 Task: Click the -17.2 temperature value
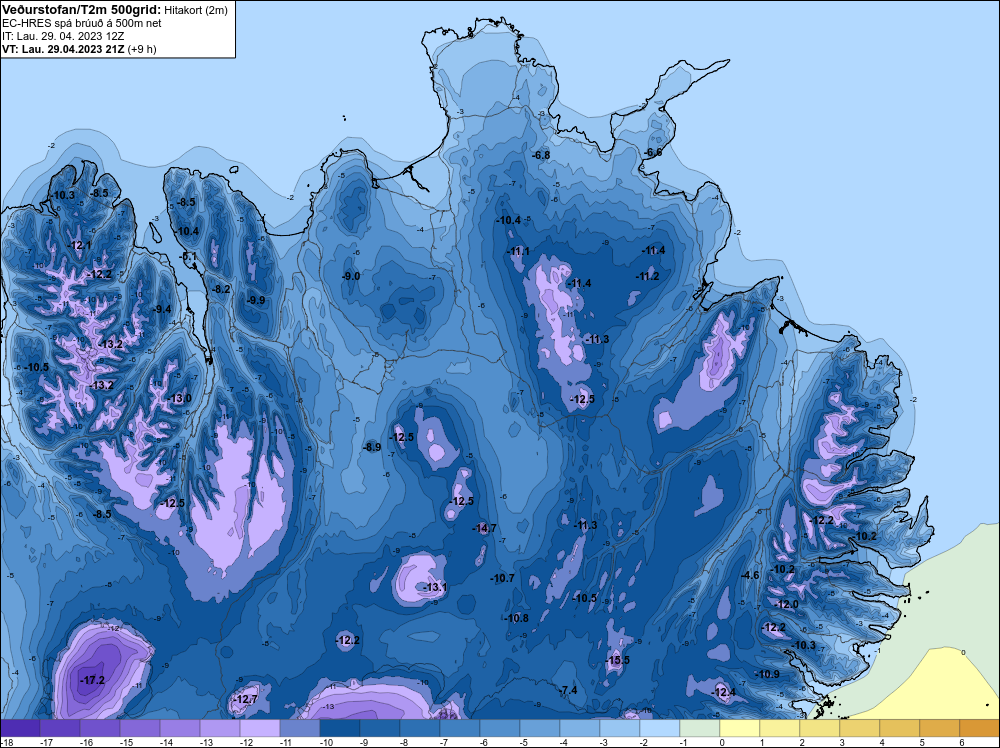(92, 680)
